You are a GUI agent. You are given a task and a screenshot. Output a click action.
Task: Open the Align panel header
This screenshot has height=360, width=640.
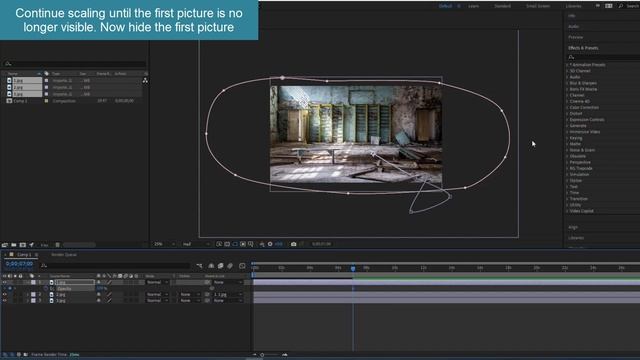click(x=573, y=227)
